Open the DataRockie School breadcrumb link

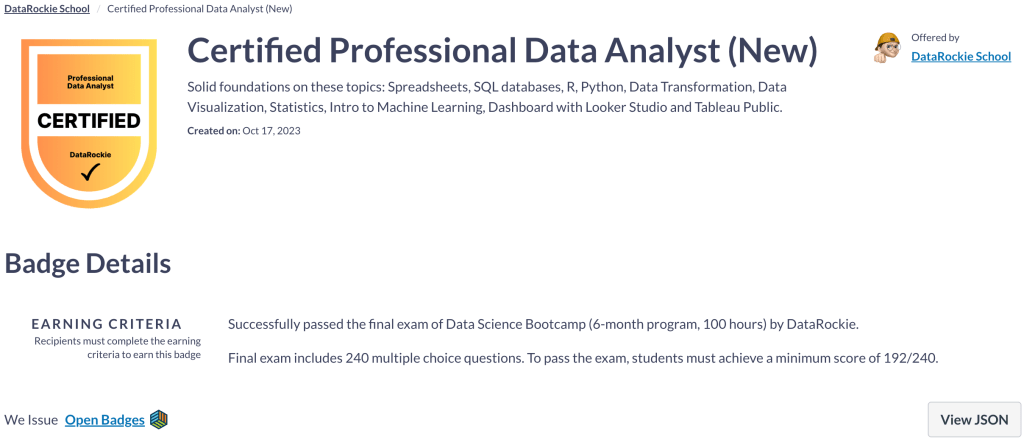pos(47,9)
